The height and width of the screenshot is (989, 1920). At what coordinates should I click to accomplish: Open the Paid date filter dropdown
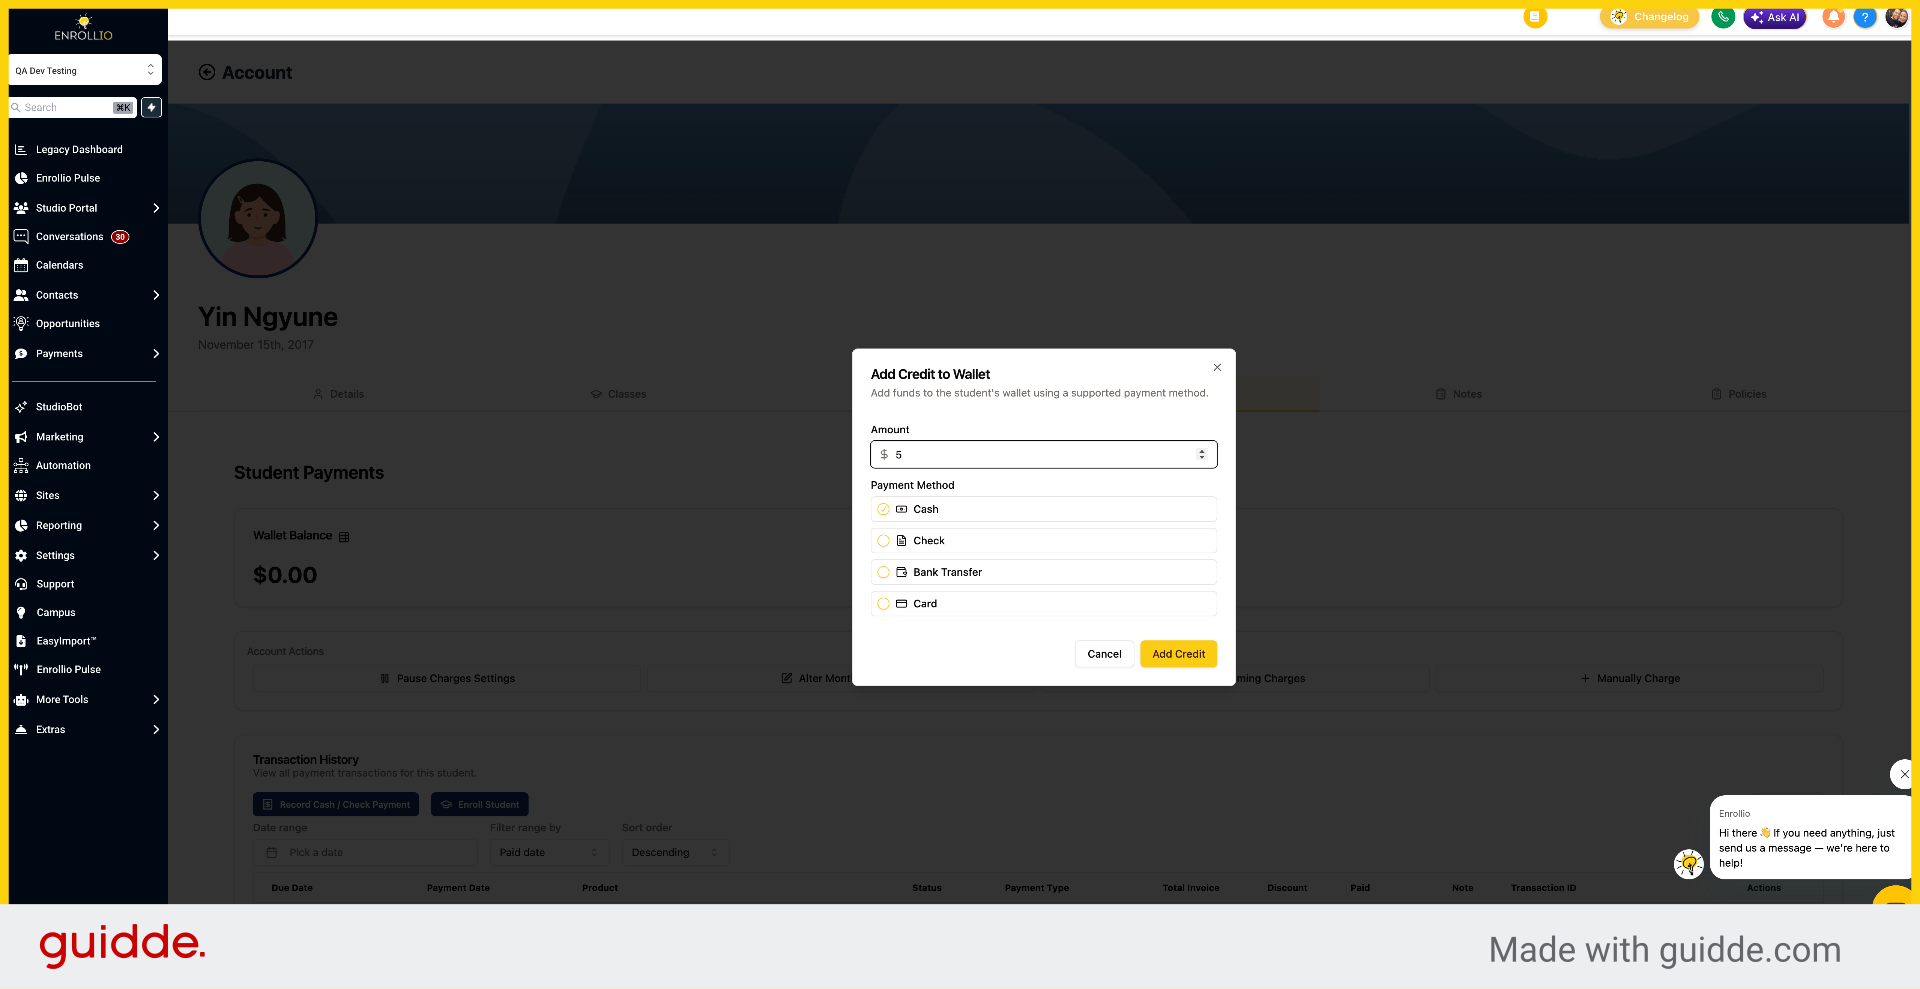[549, 853]
